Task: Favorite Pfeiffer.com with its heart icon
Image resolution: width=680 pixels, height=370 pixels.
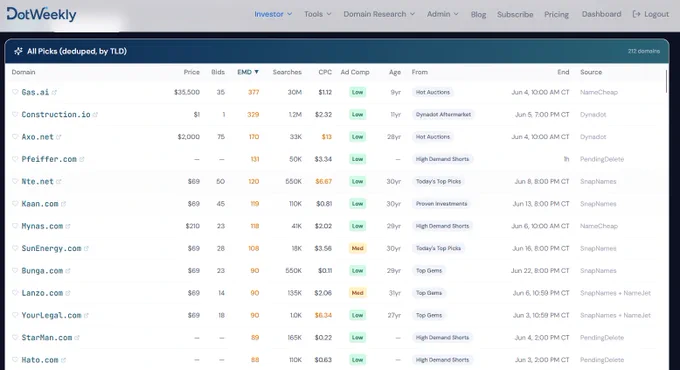Action: 15,159
